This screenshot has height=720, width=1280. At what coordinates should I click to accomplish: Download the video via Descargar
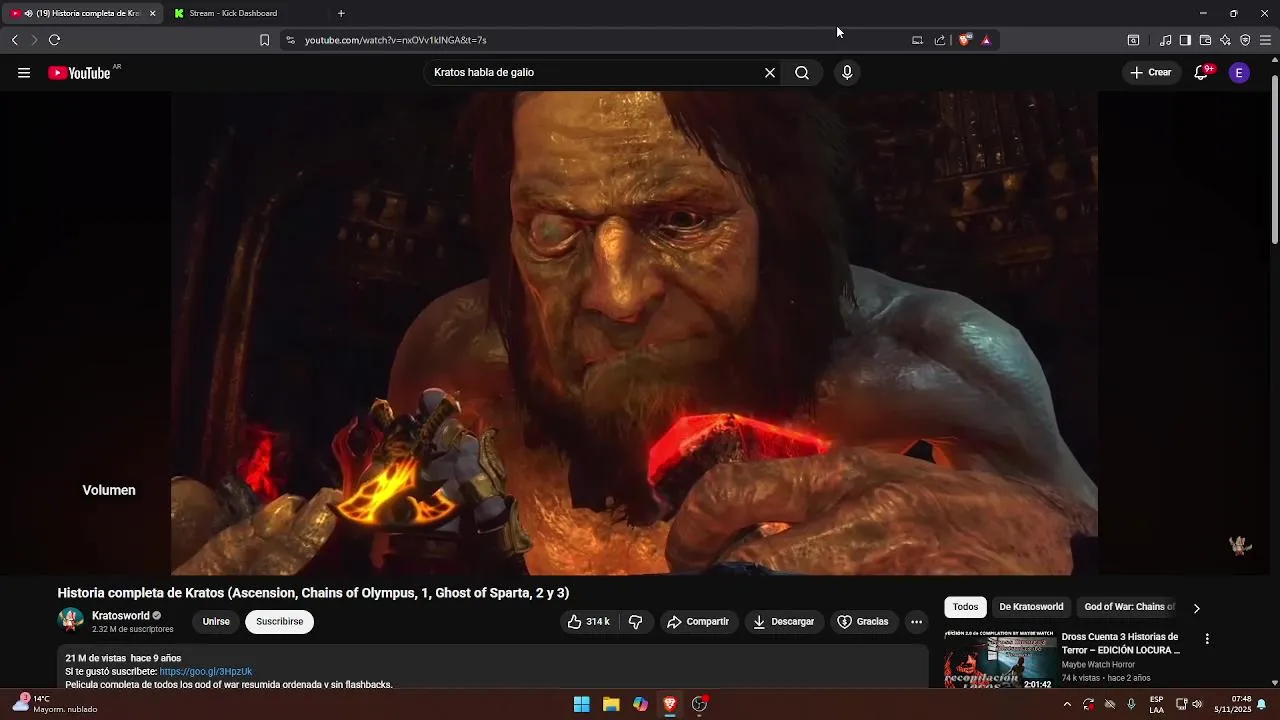coord(784,622)
